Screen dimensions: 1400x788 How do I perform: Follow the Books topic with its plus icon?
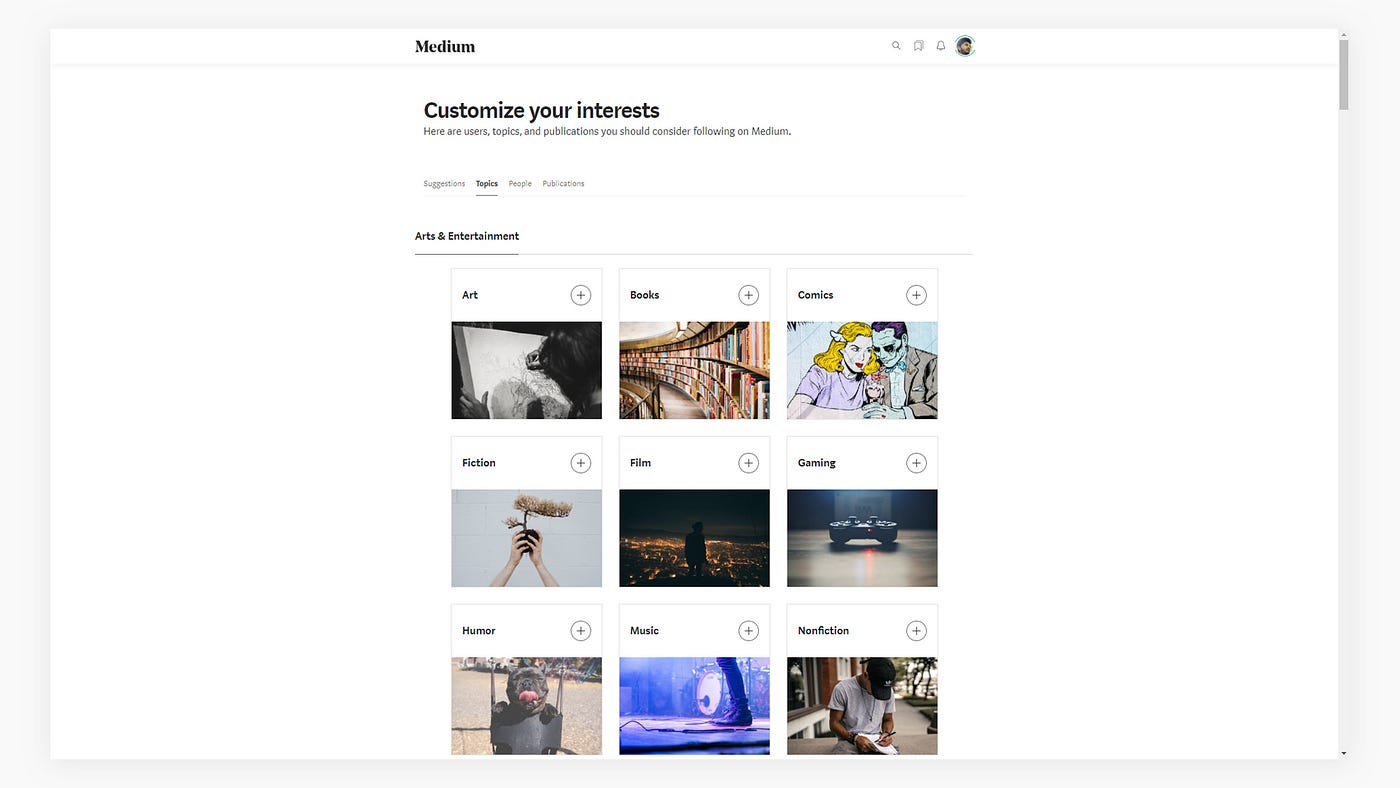coord(748,294)
